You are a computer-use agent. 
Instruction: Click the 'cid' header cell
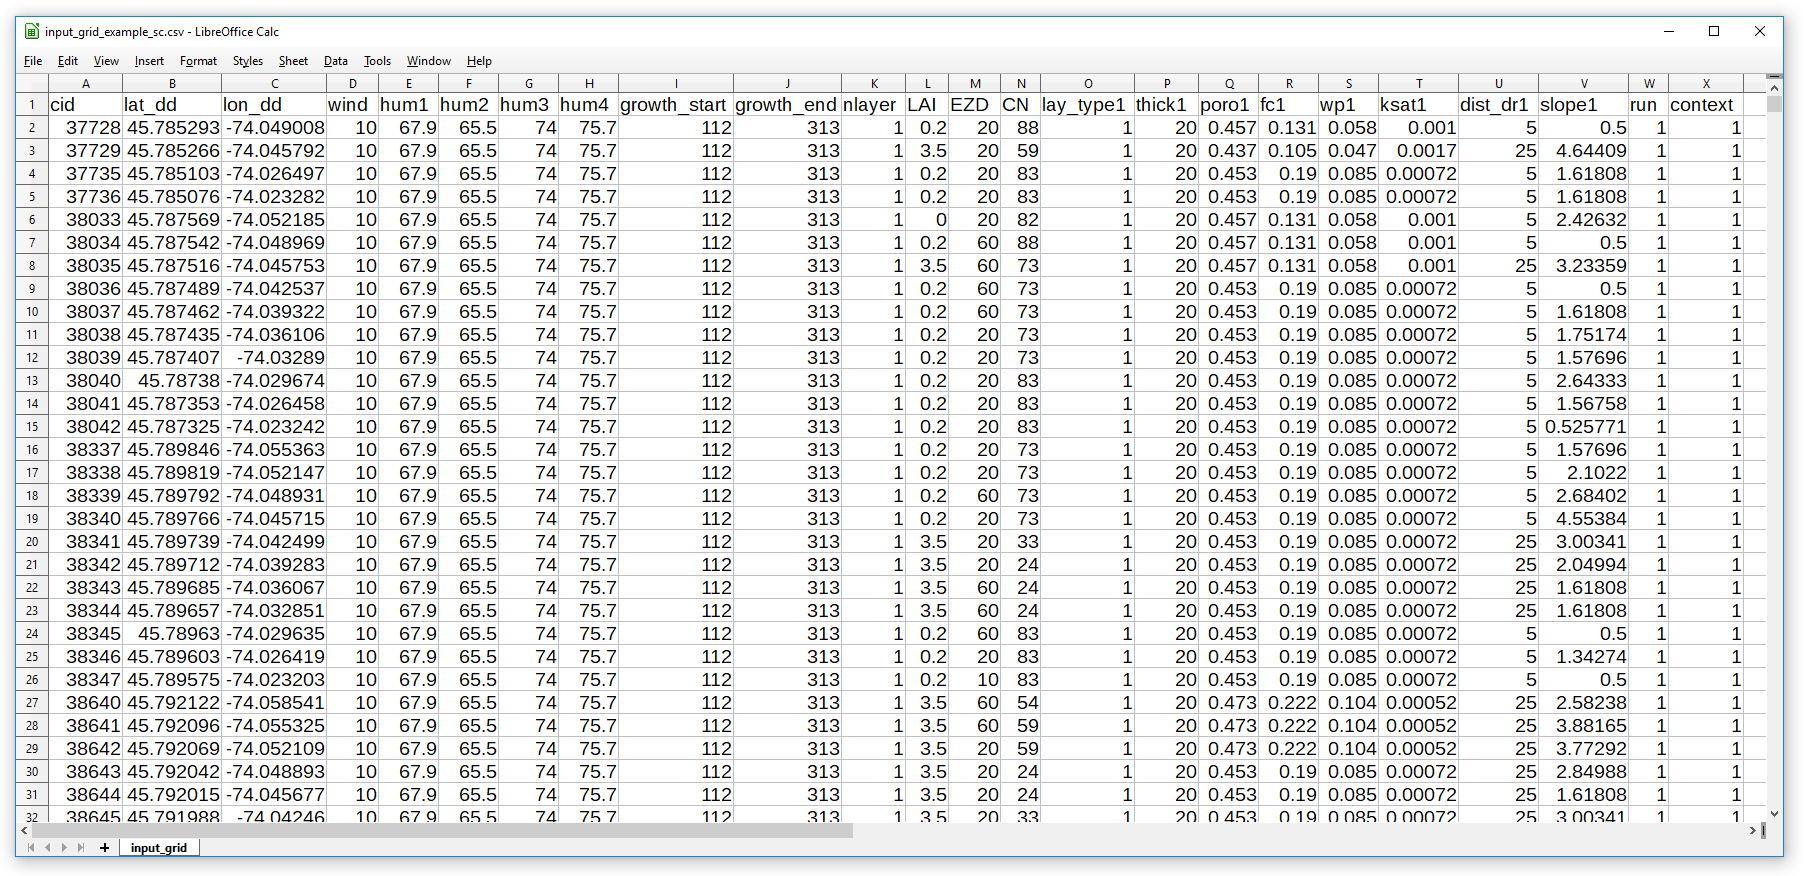pyautogui.click(x=86, y=105)
